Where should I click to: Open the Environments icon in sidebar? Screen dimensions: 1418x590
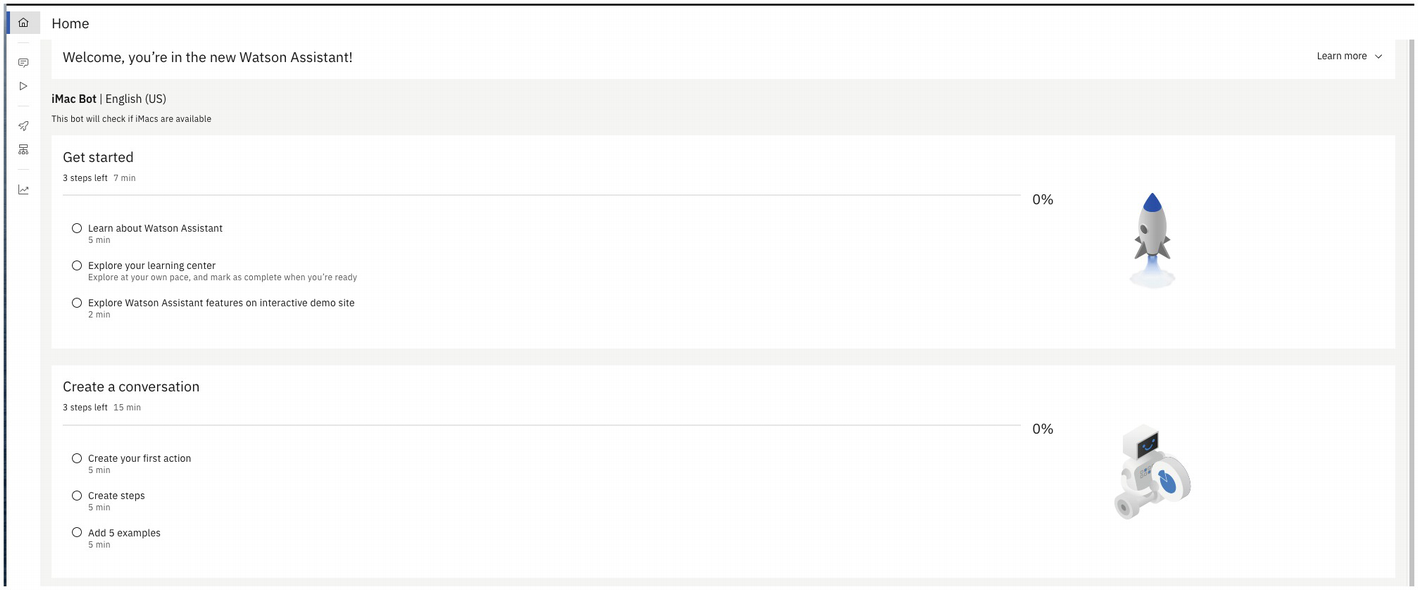click(23, 149)
